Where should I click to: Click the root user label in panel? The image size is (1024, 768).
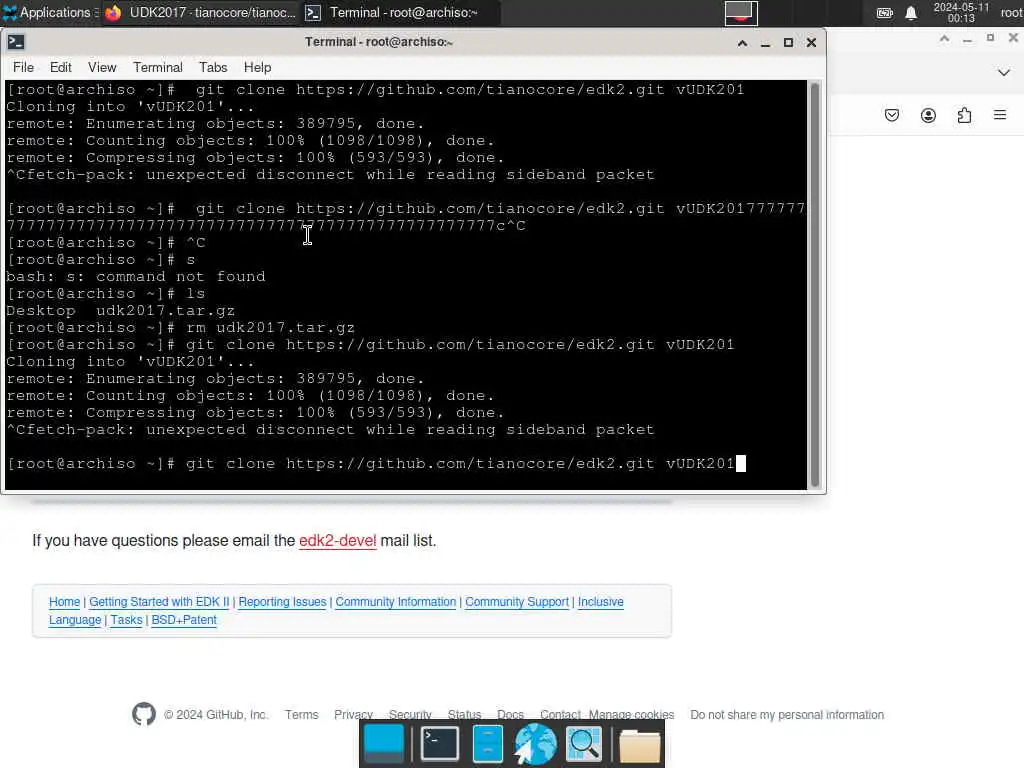(x=1012, y=12)
